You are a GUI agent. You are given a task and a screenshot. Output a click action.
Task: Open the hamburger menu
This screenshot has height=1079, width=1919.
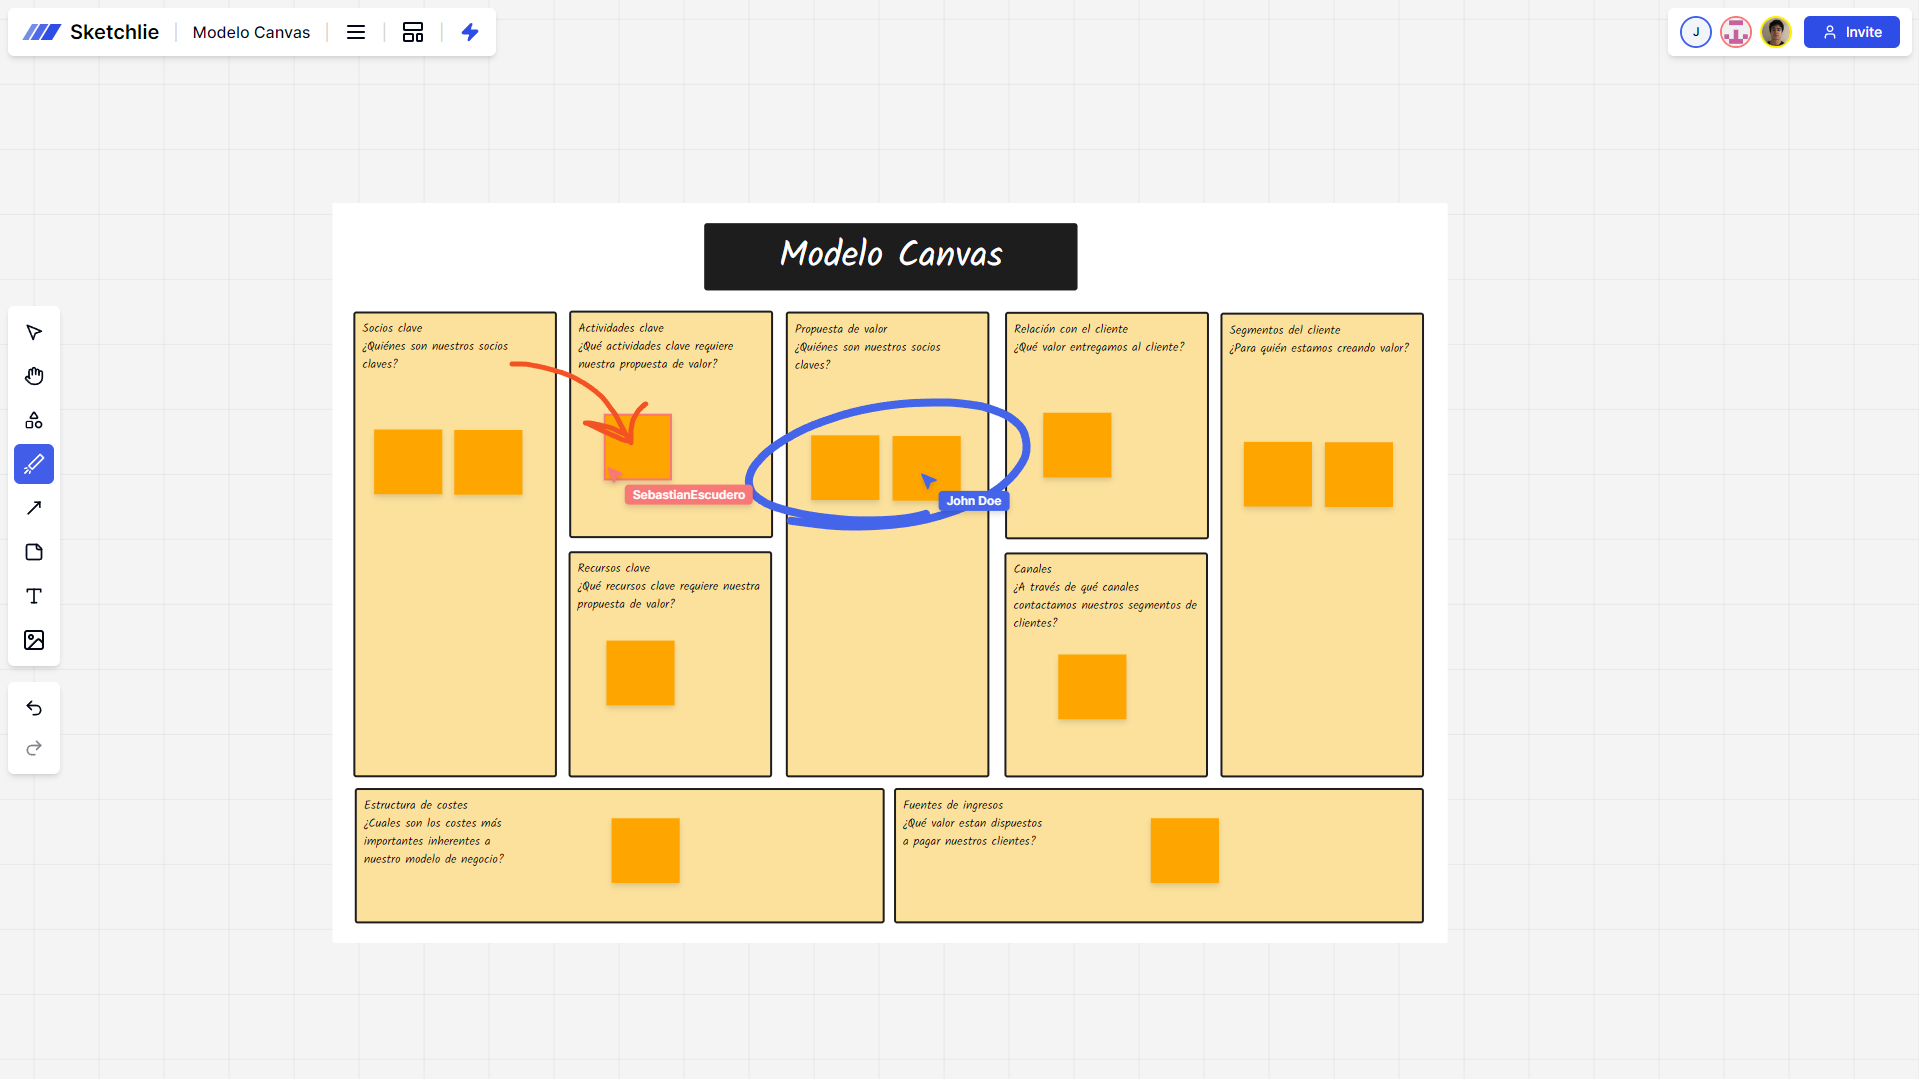pyautogui.click(x=355, y=32)
